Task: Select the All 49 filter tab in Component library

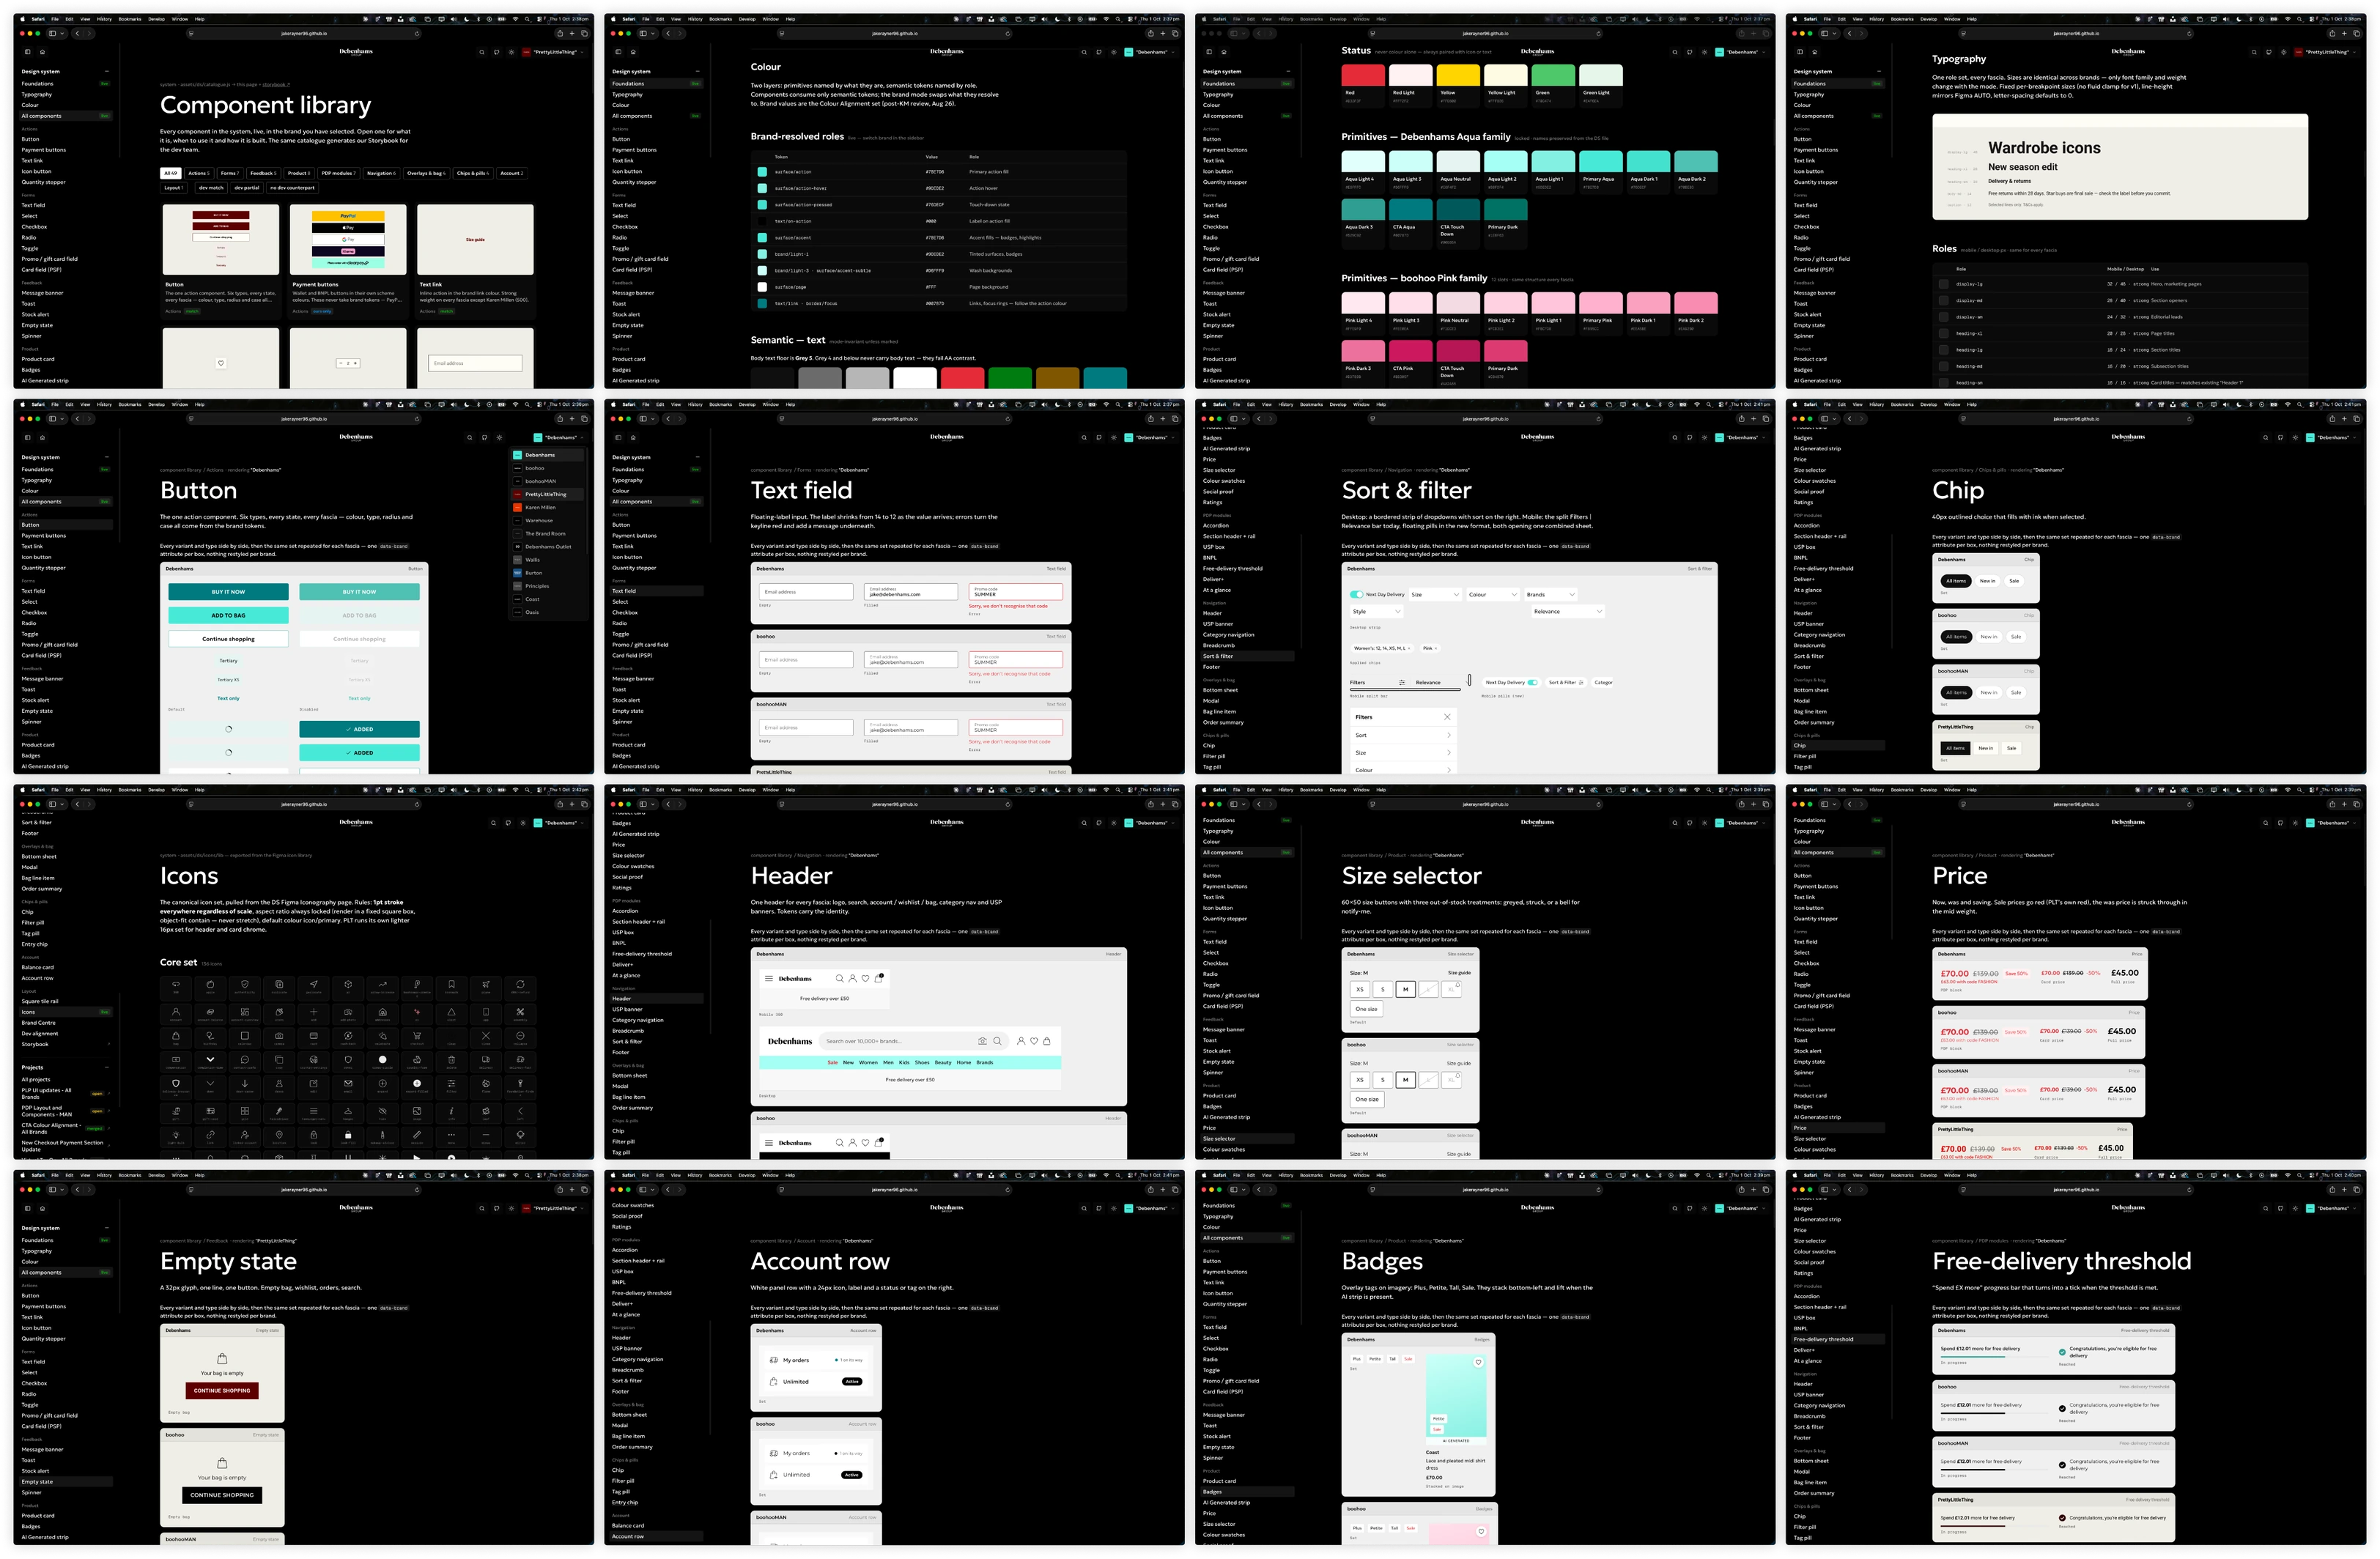Action: tap(171, 173)
